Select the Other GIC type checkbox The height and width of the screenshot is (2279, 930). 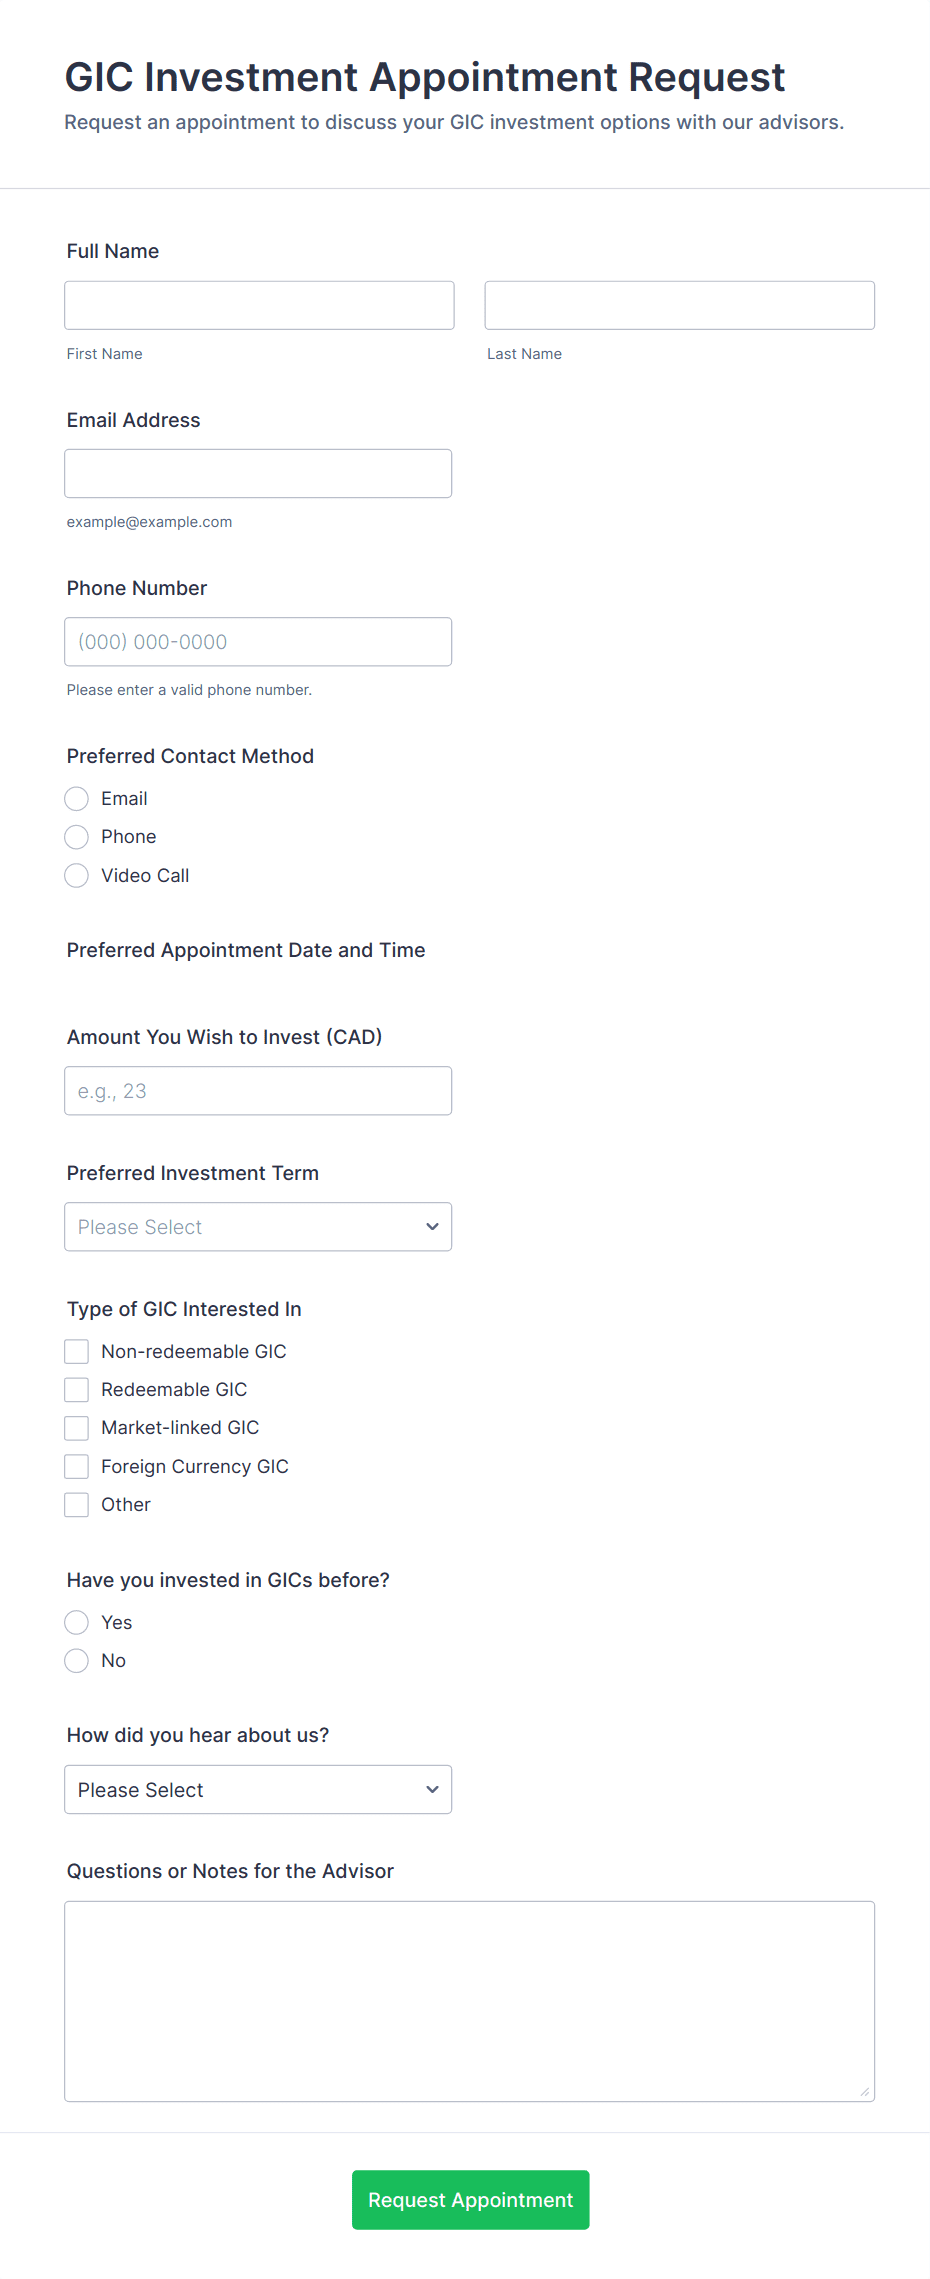(x=77, y=1505)
